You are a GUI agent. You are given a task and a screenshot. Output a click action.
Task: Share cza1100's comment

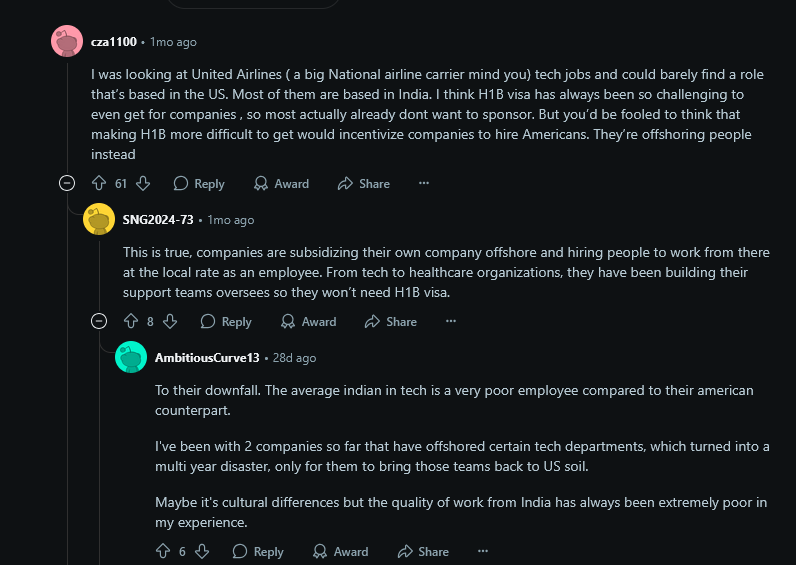pos(364,183)
